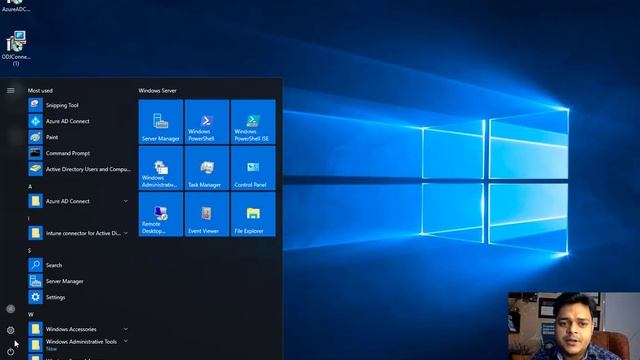Click the letter S section header
The height and width of the screenshot is (360, 640).
point(30,250)
